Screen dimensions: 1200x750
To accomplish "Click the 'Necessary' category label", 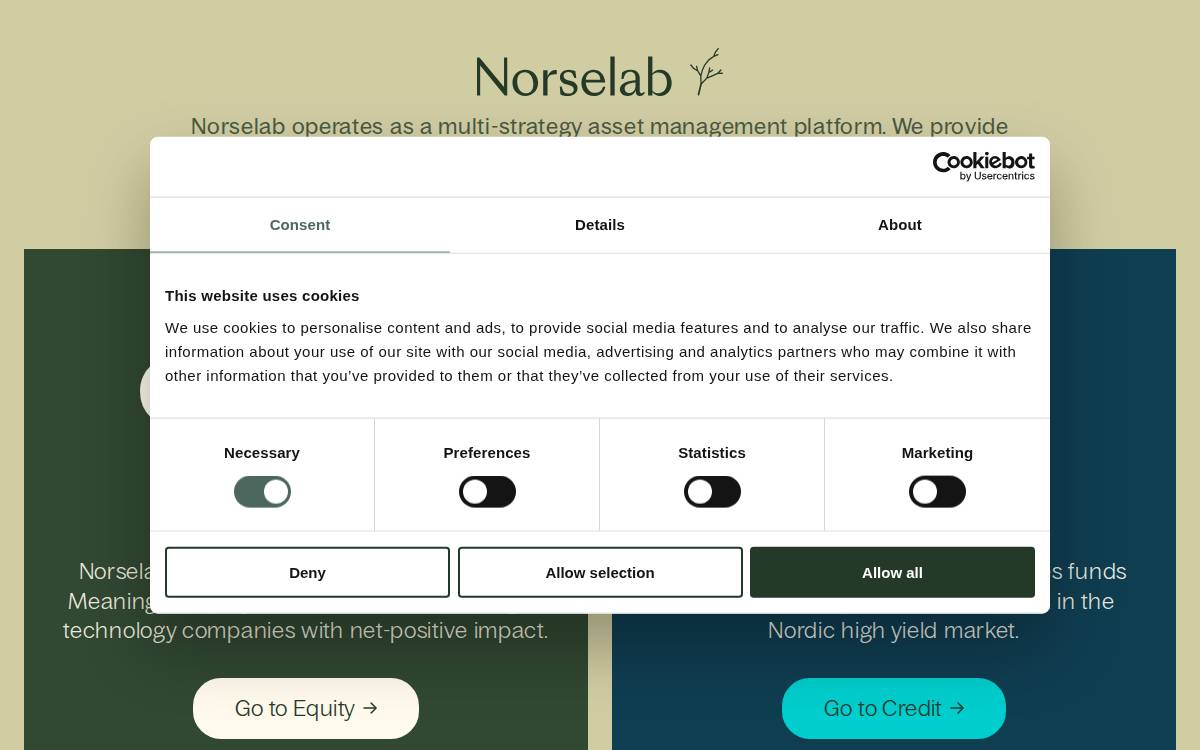I will [x=262, y=453].
